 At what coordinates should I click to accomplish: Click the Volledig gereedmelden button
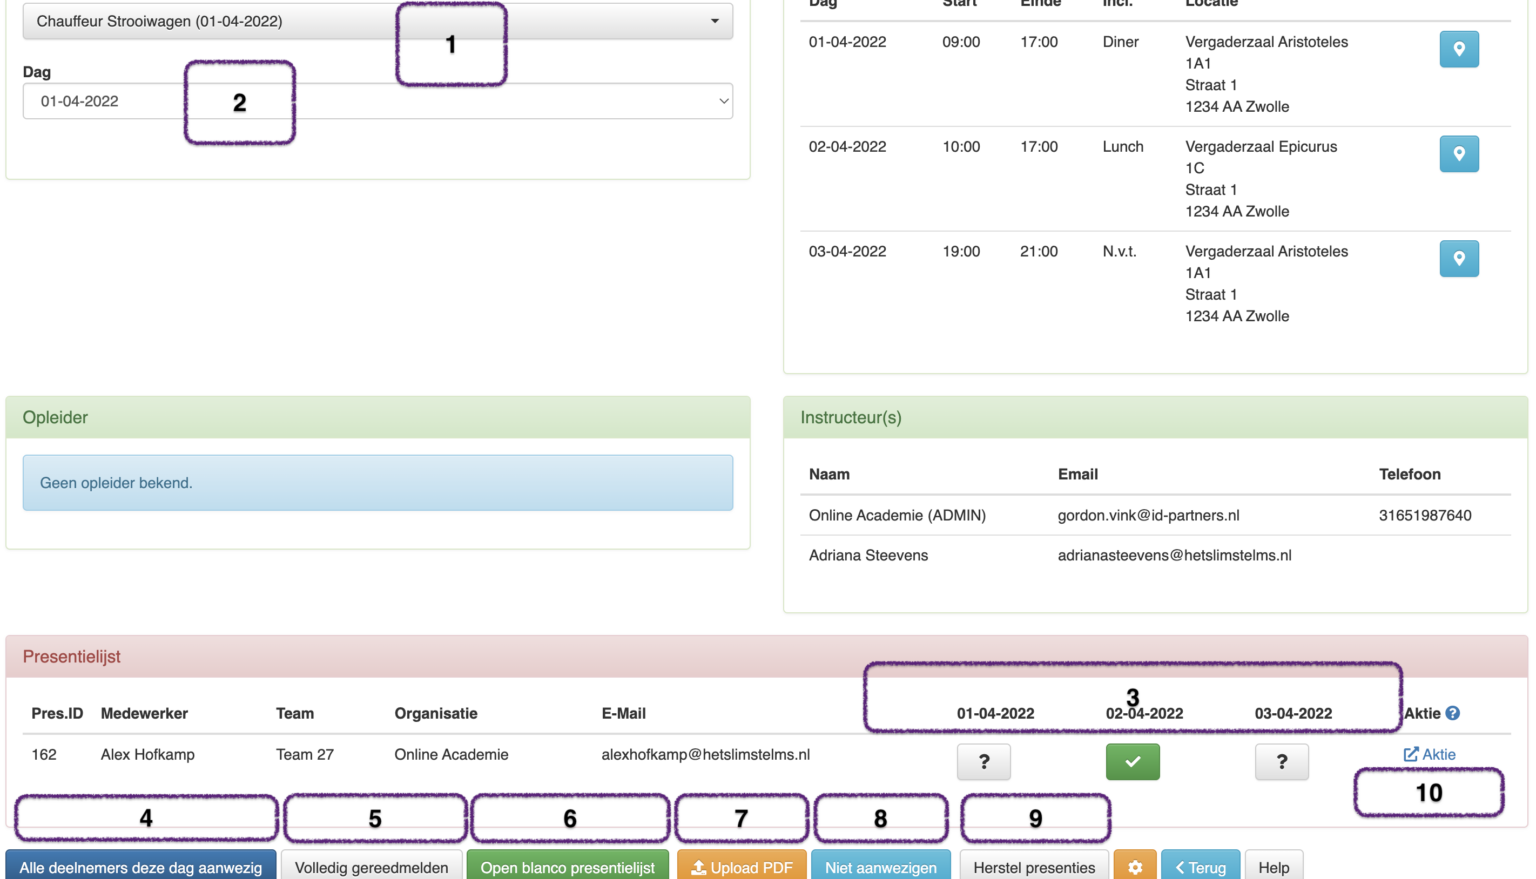click(372, 867)
